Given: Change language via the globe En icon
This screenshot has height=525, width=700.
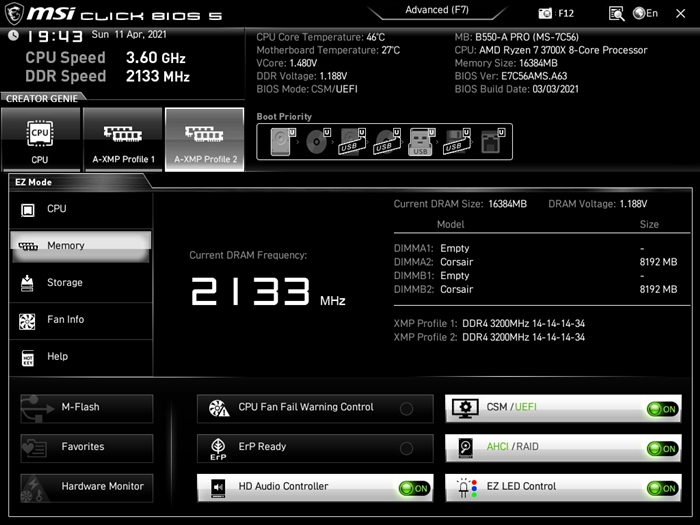Looking at the screenshot, I should click(x=646, y=13).
